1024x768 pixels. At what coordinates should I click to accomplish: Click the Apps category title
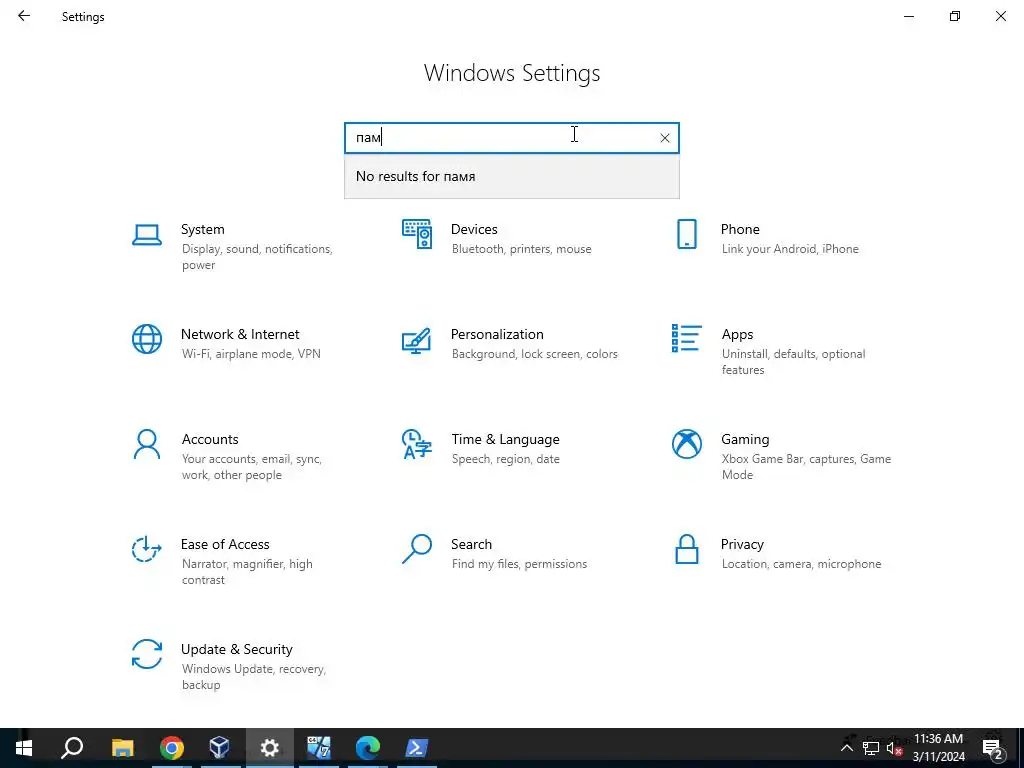[x=737, y=335]
